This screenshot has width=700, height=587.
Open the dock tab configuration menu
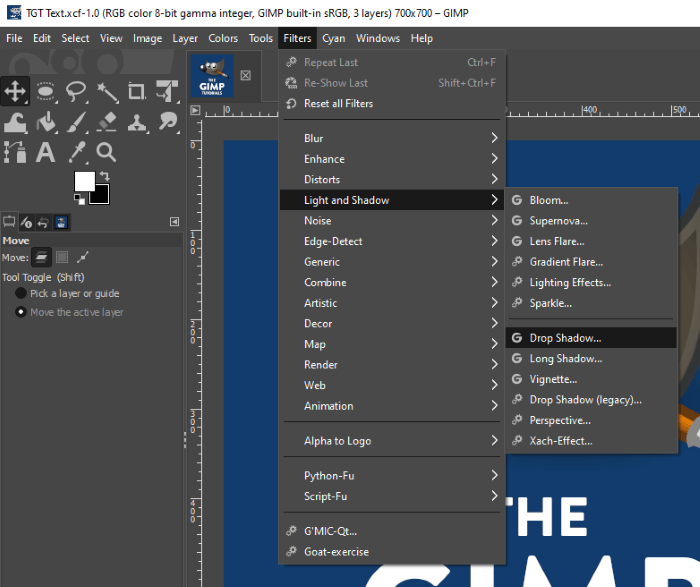coord(175,222)
